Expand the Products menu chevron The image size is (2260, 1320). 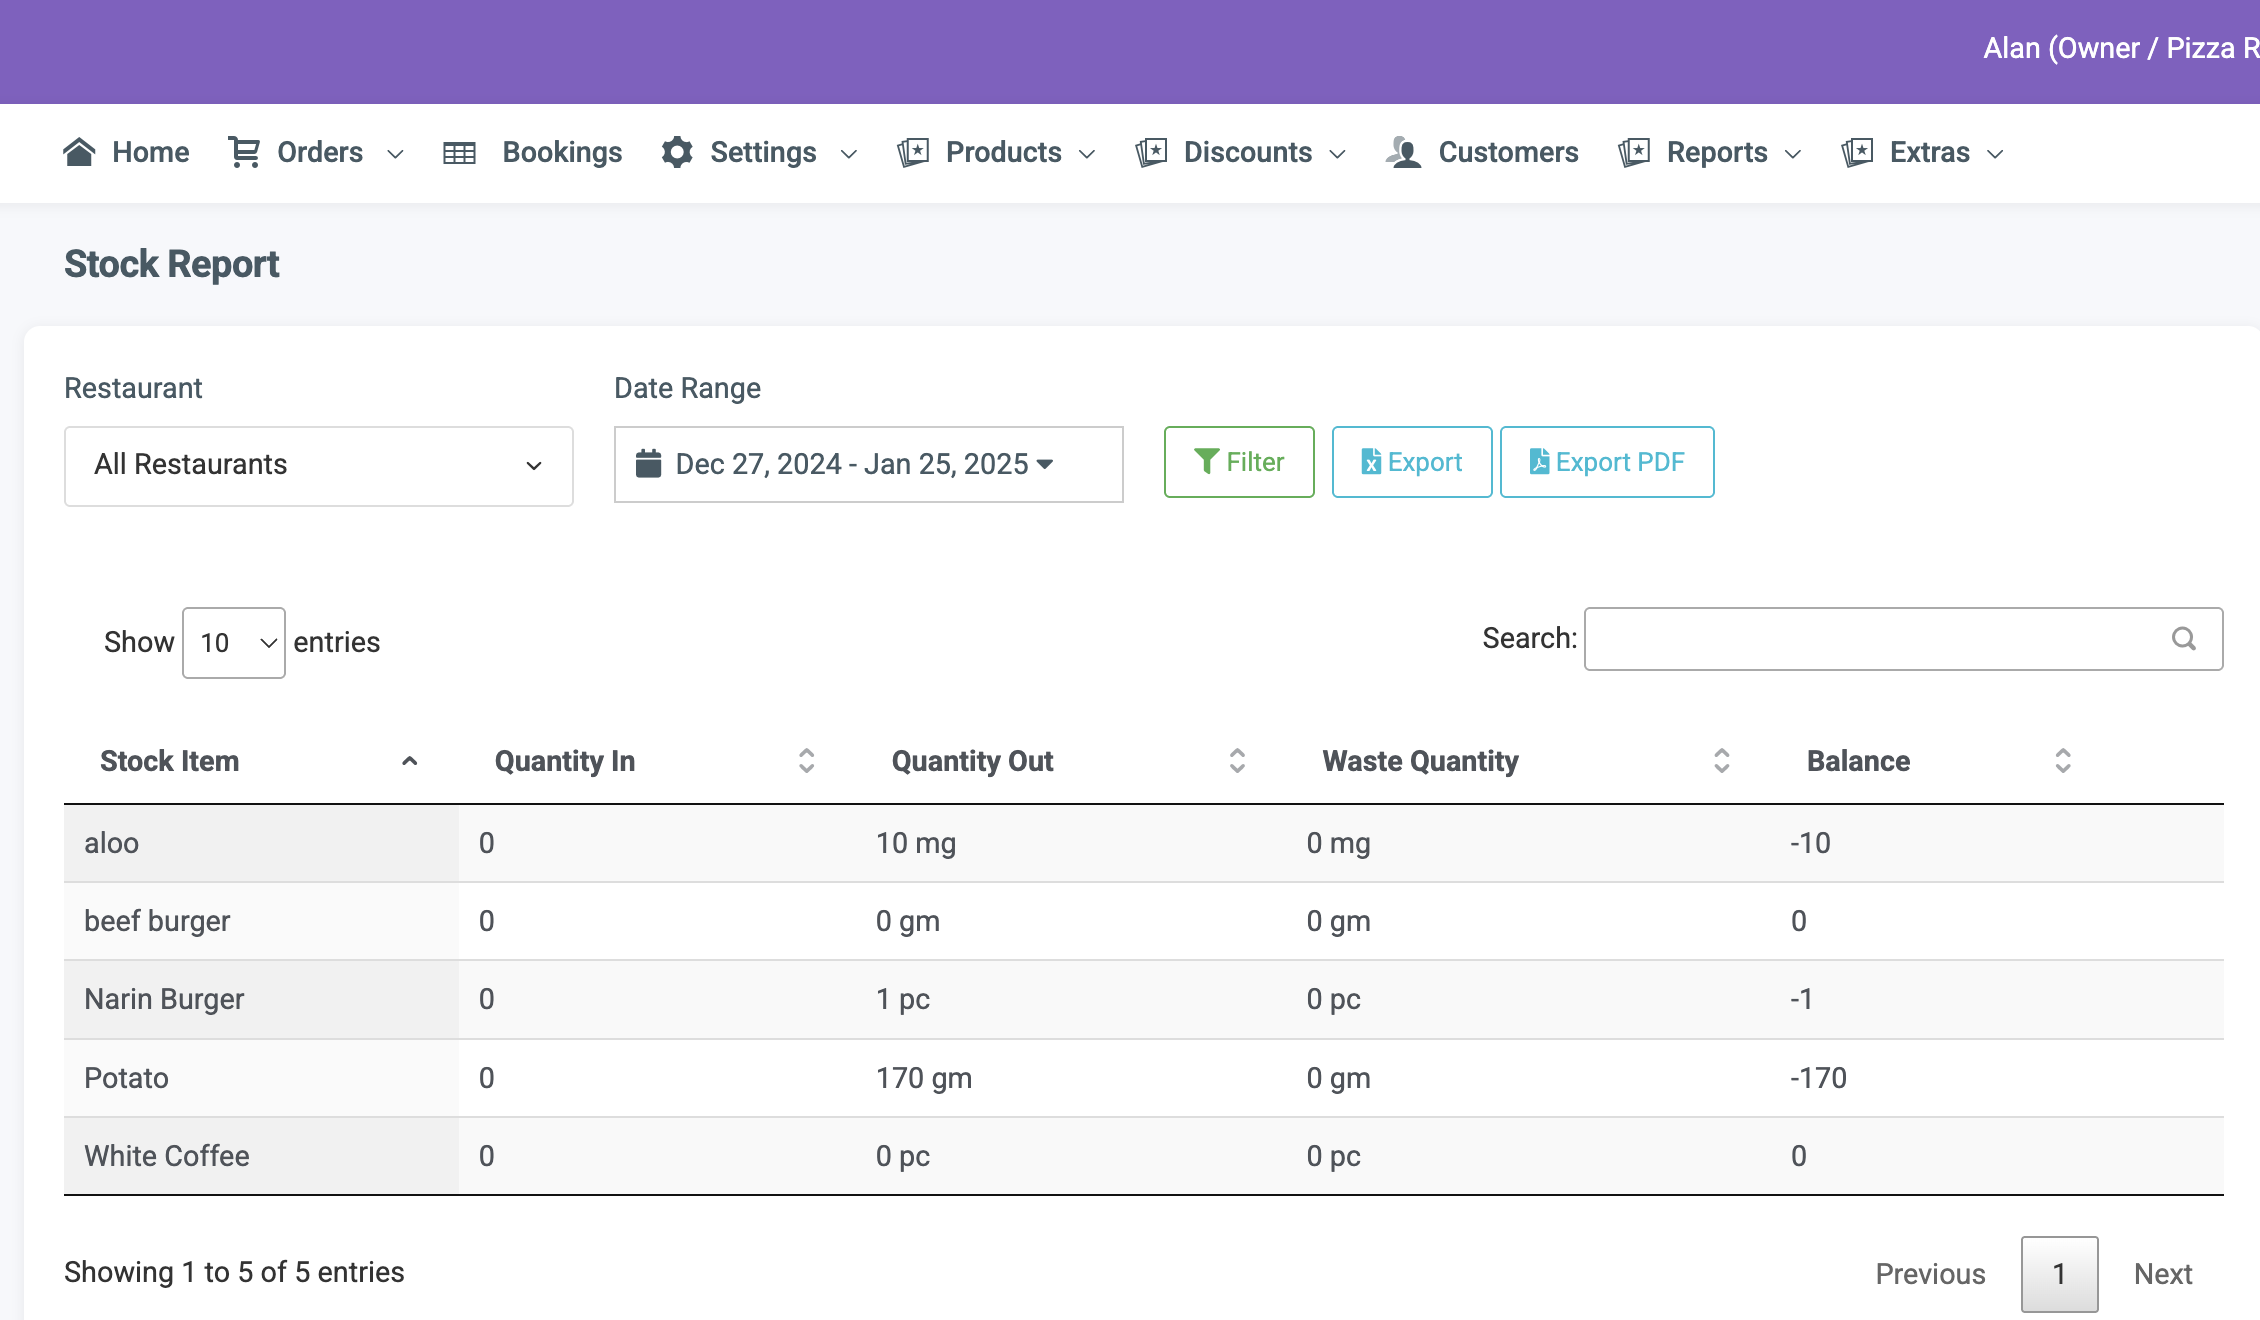(x=1087, y=154)
